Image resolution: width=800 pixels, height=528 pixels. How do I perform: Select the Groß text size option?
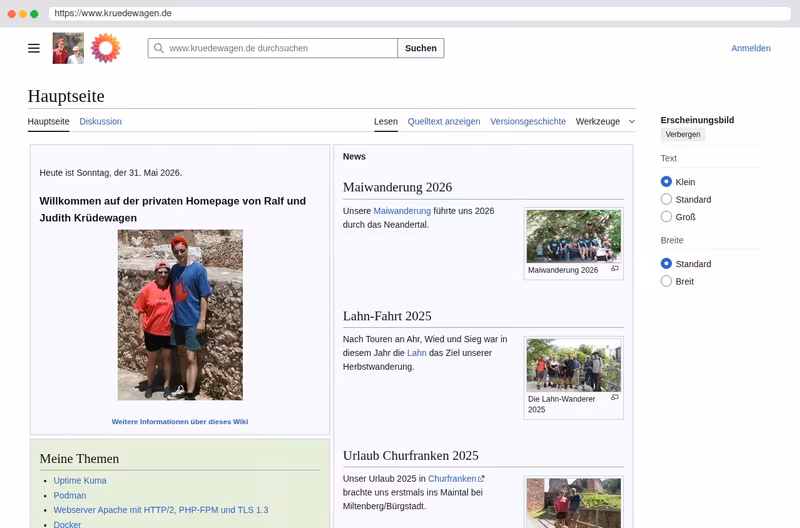pos(666,216)
